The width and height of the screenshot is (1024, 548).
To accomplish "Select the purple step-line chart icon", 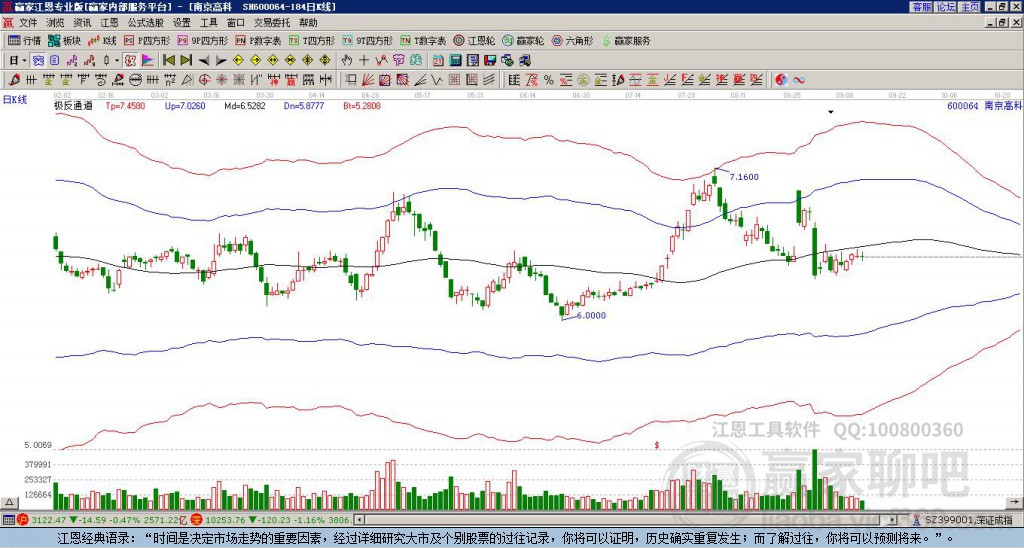I will point(72,61).
